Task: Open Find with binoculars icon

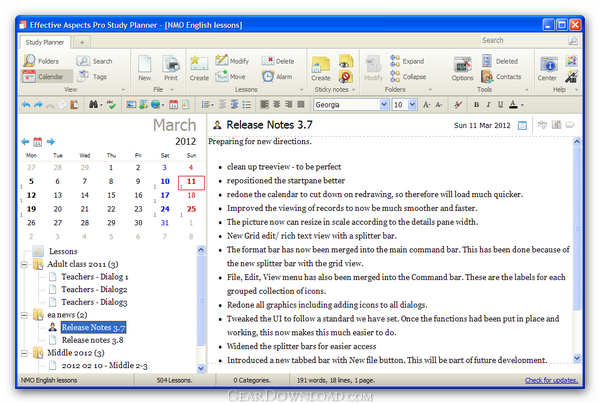Action: (x=93, y=104)
